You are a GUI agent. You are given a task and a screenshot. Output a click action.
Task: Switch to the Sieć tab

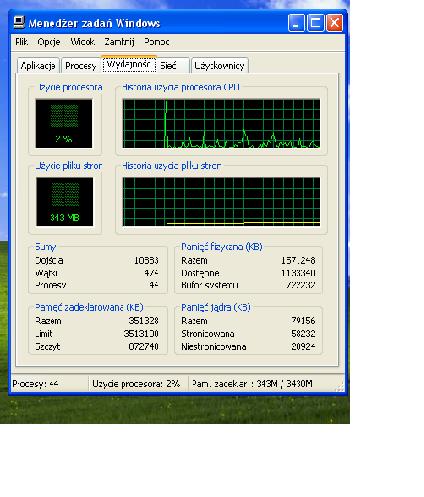[x=172, y=66]
